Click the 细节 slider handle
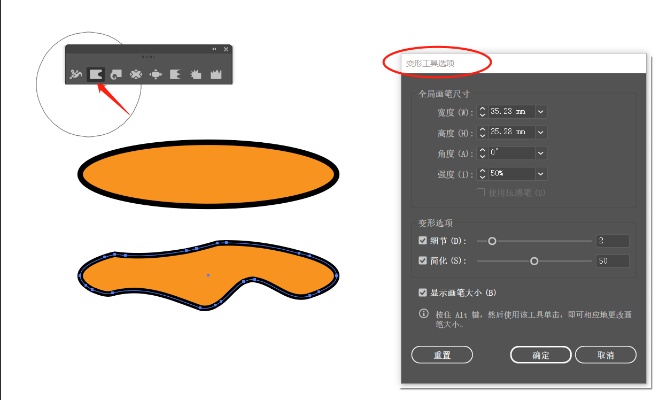The image size is (667, 400). click(492, 241)
